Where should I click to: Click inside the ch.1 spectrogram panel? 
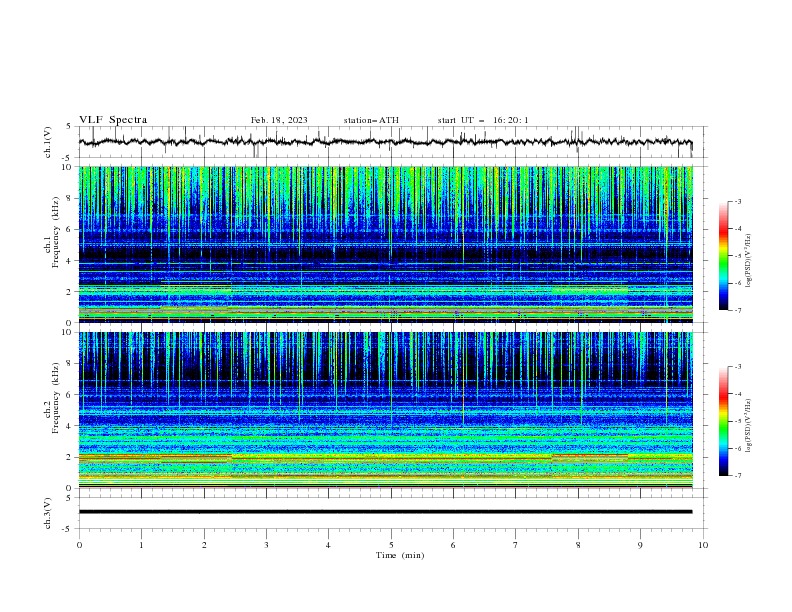tap(385, 244)
